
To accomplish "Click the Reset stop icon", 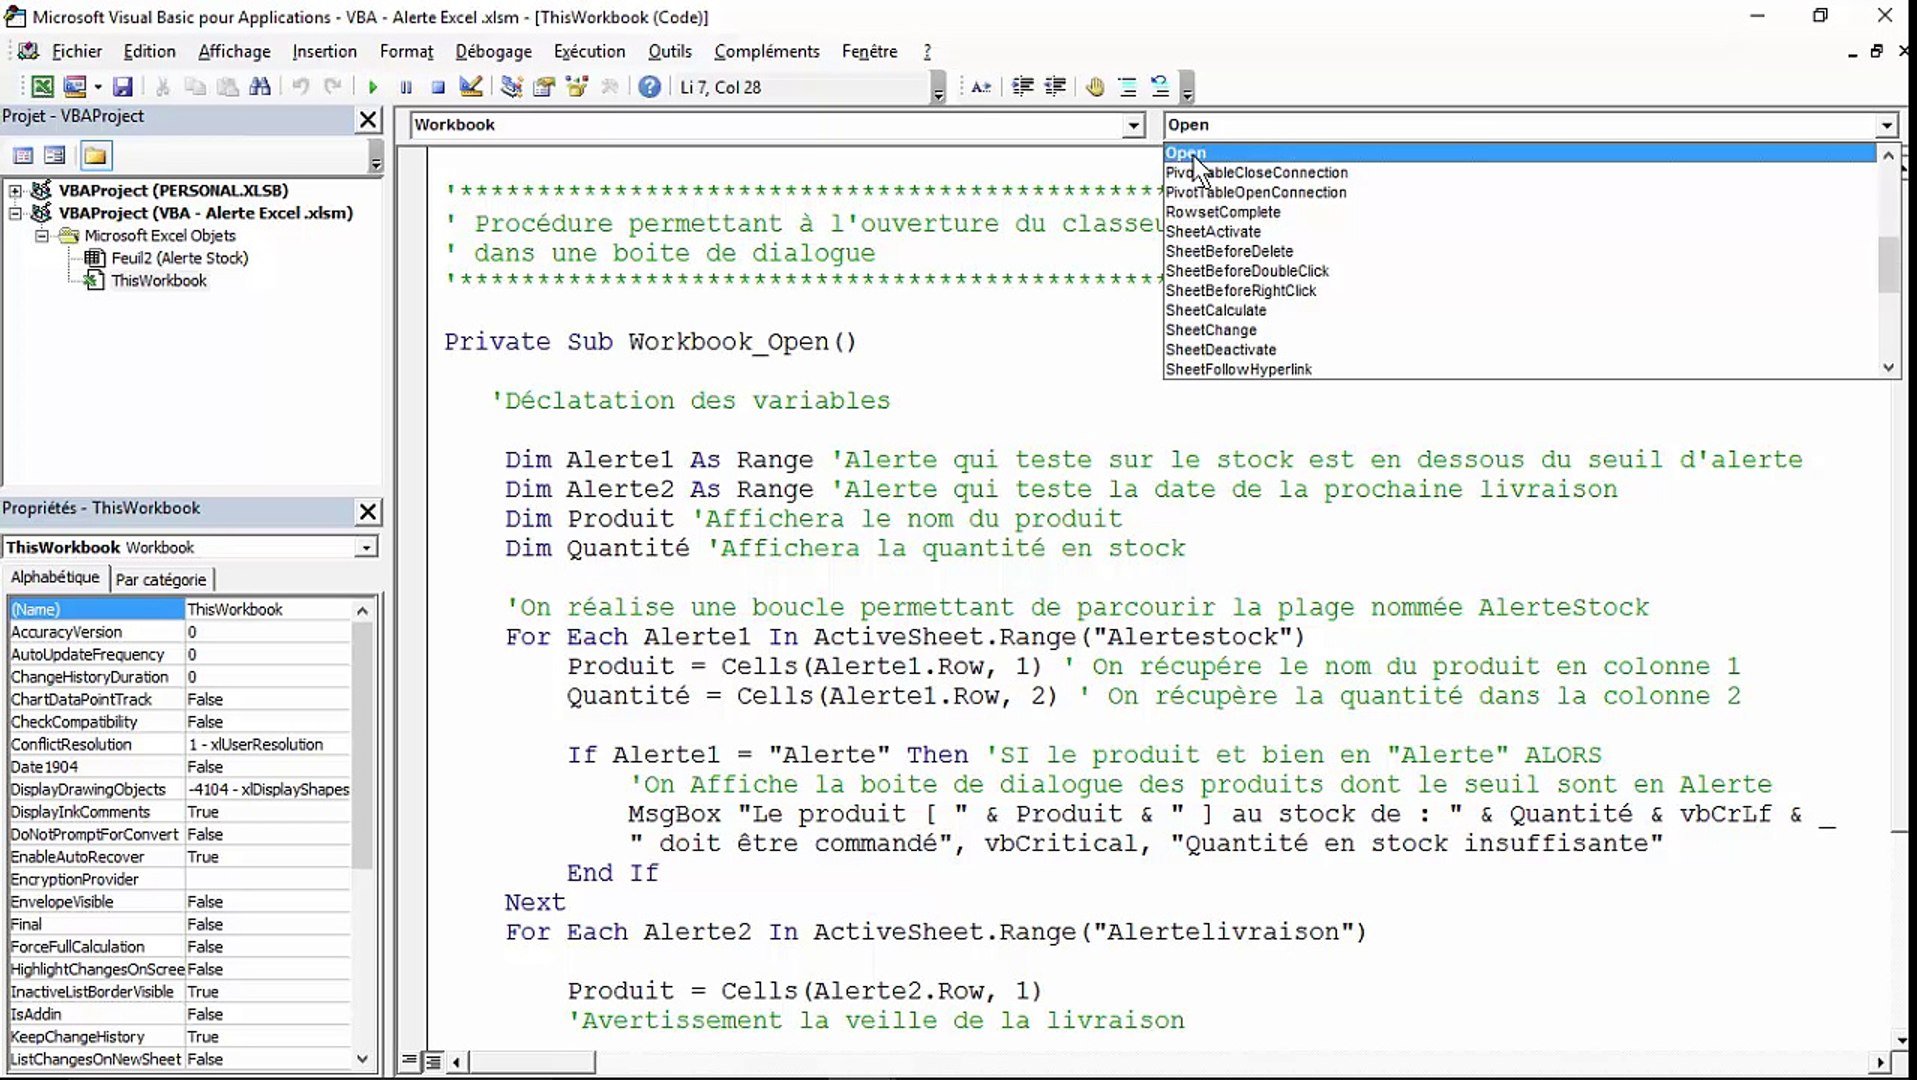I will [x=438, y=87].
